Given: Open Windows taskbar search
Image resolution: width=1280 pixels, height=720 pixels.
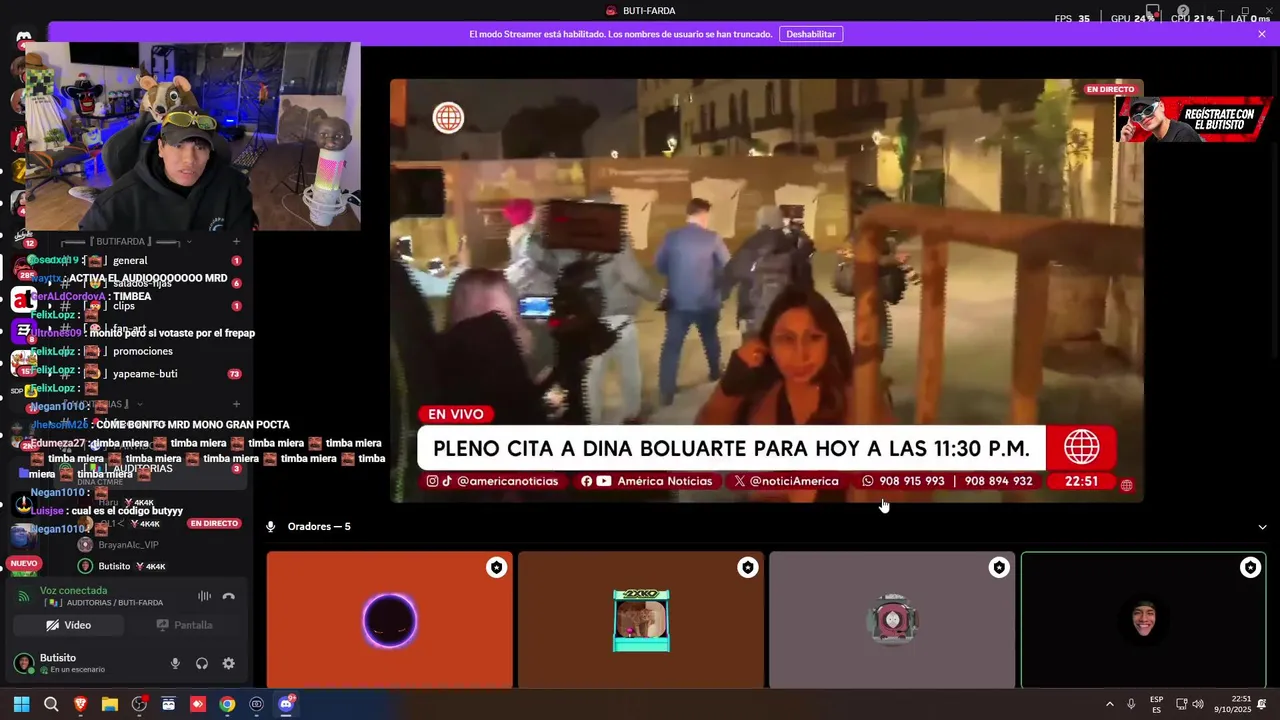Looking at the screenshot, I should click(51, 704).
